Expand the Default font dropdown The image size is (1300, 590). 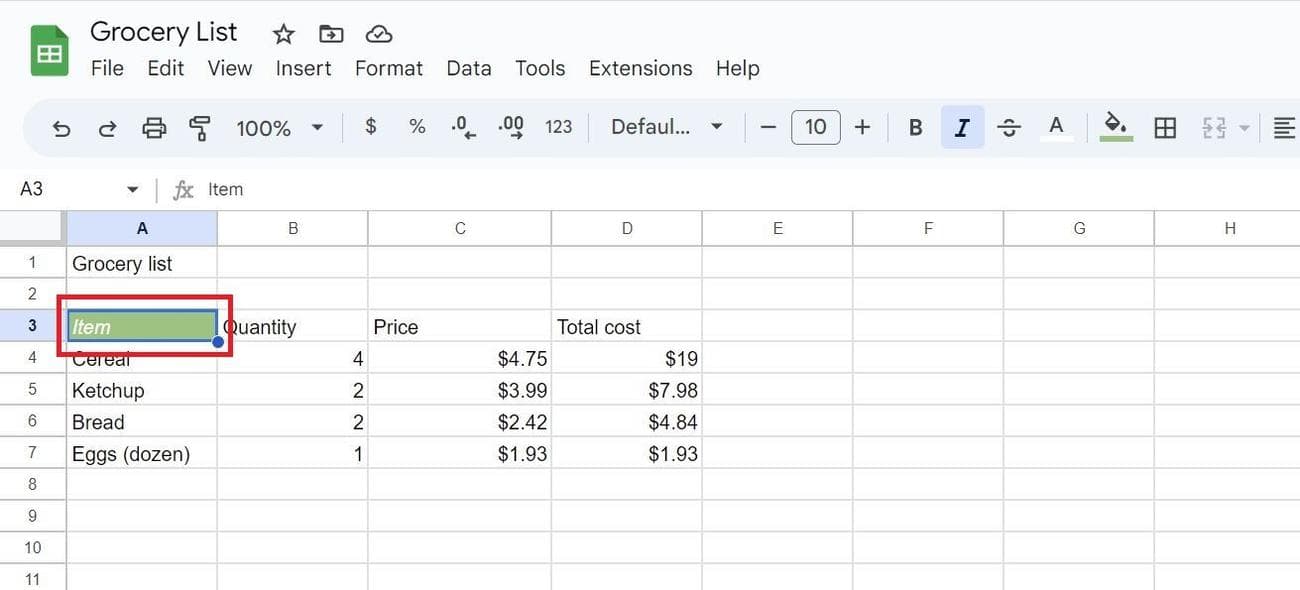(x=666, y=127)
